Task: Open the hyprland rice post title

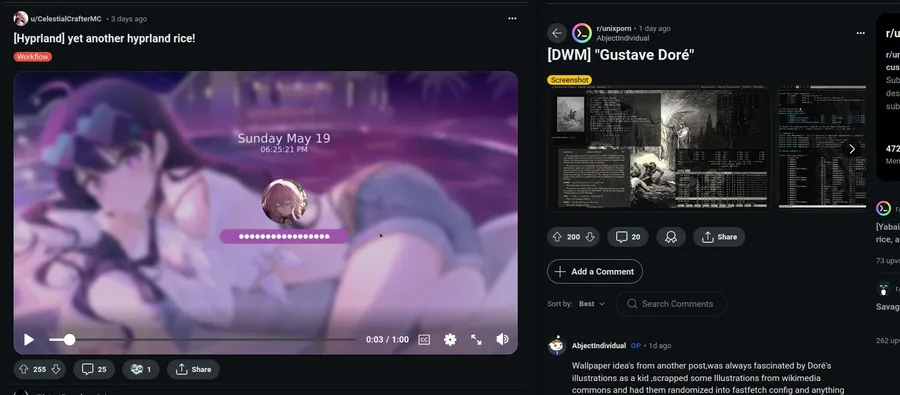Action: 104,38
